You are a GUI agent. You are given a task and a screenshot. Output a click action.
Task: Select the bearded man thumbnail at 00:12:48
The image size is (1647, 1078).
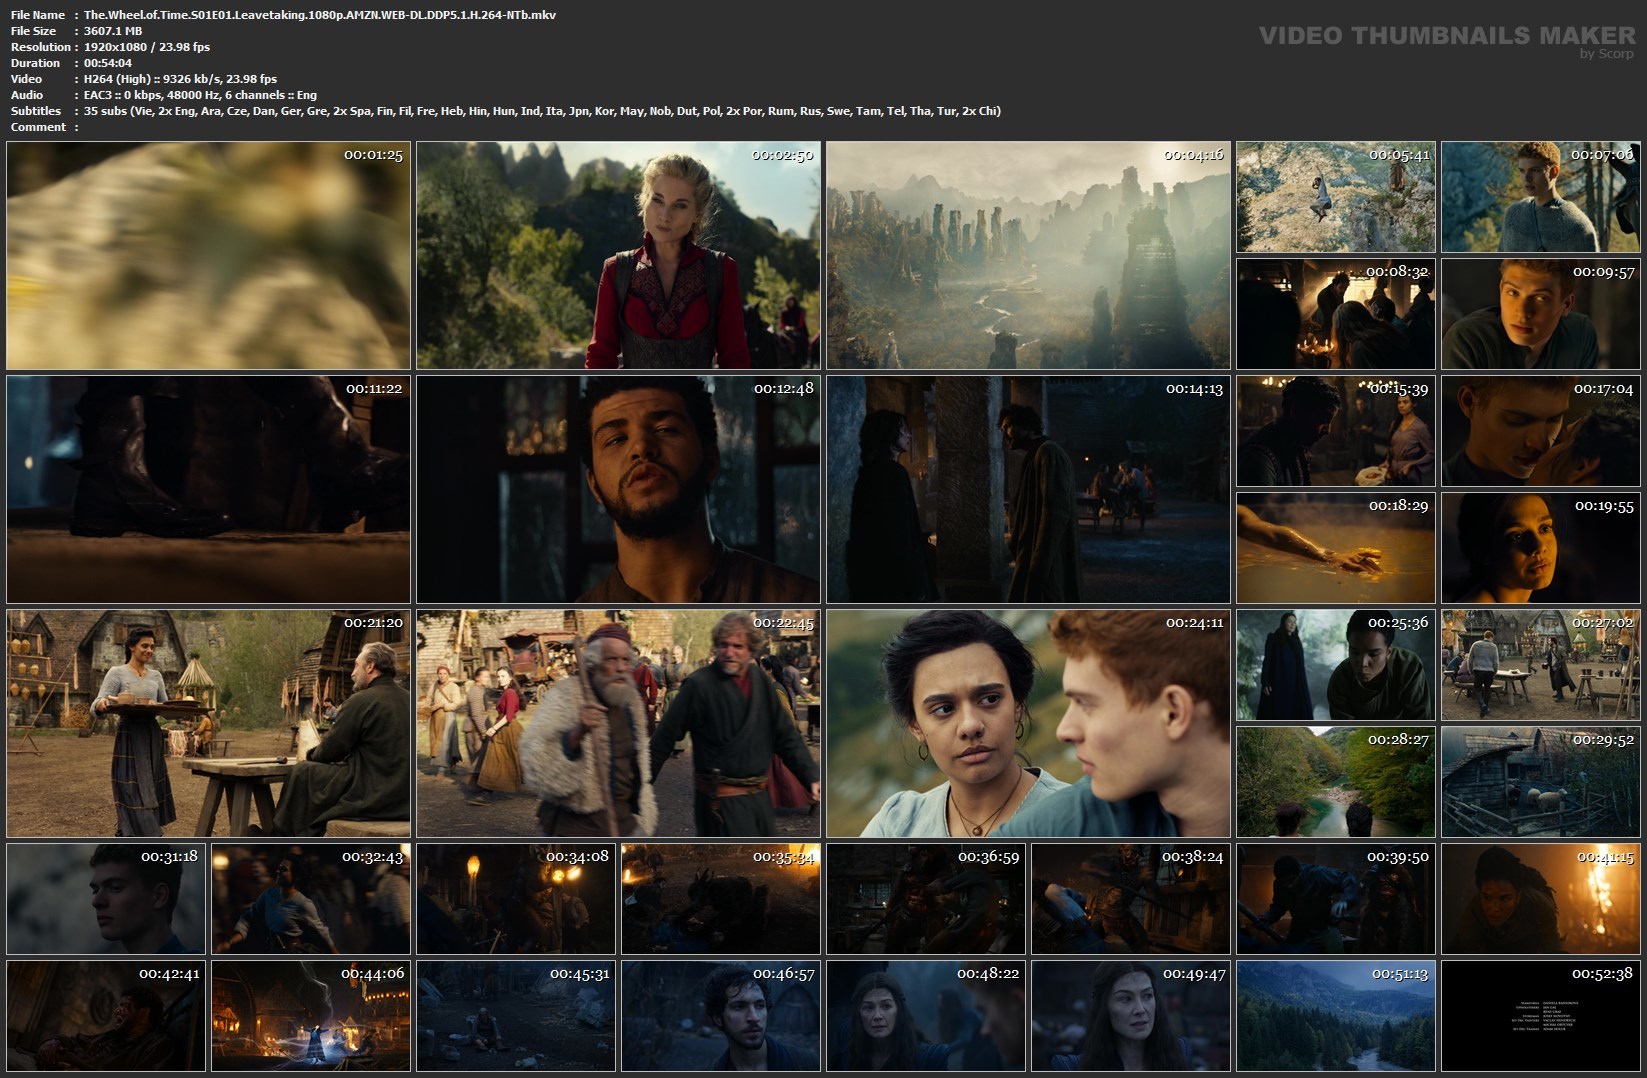tap(618, 489)
